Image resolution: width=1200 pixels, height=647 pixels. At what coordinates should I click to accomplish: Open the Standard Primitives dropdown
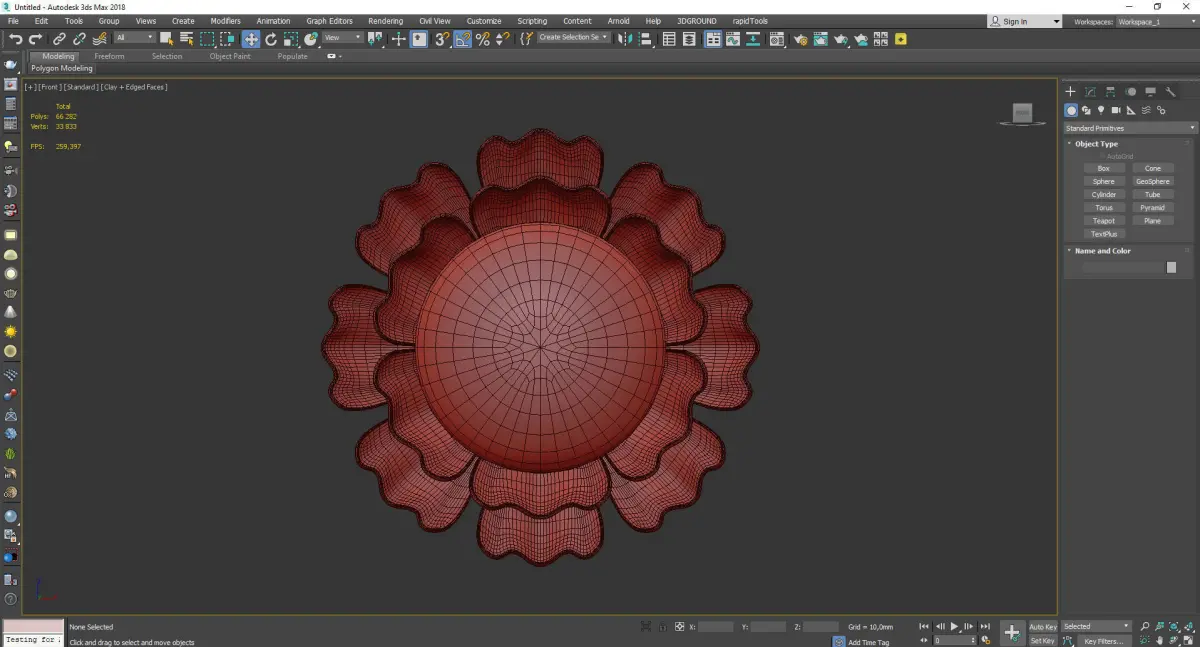1130,128
